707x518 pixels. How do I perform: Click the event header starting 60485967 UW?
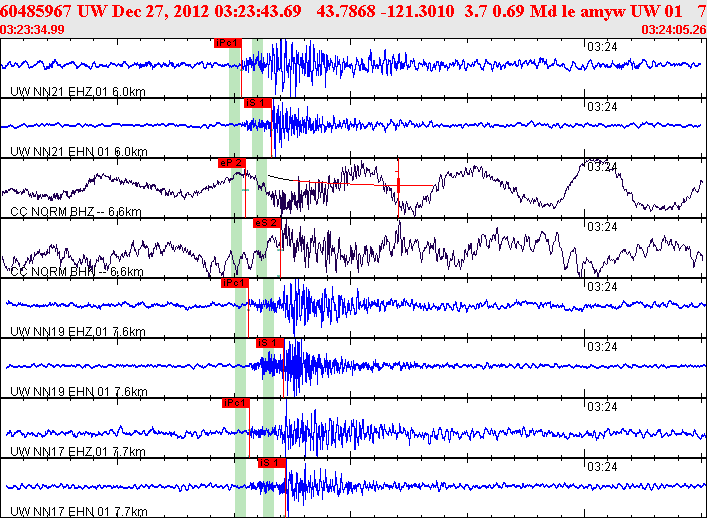(354, 11)
